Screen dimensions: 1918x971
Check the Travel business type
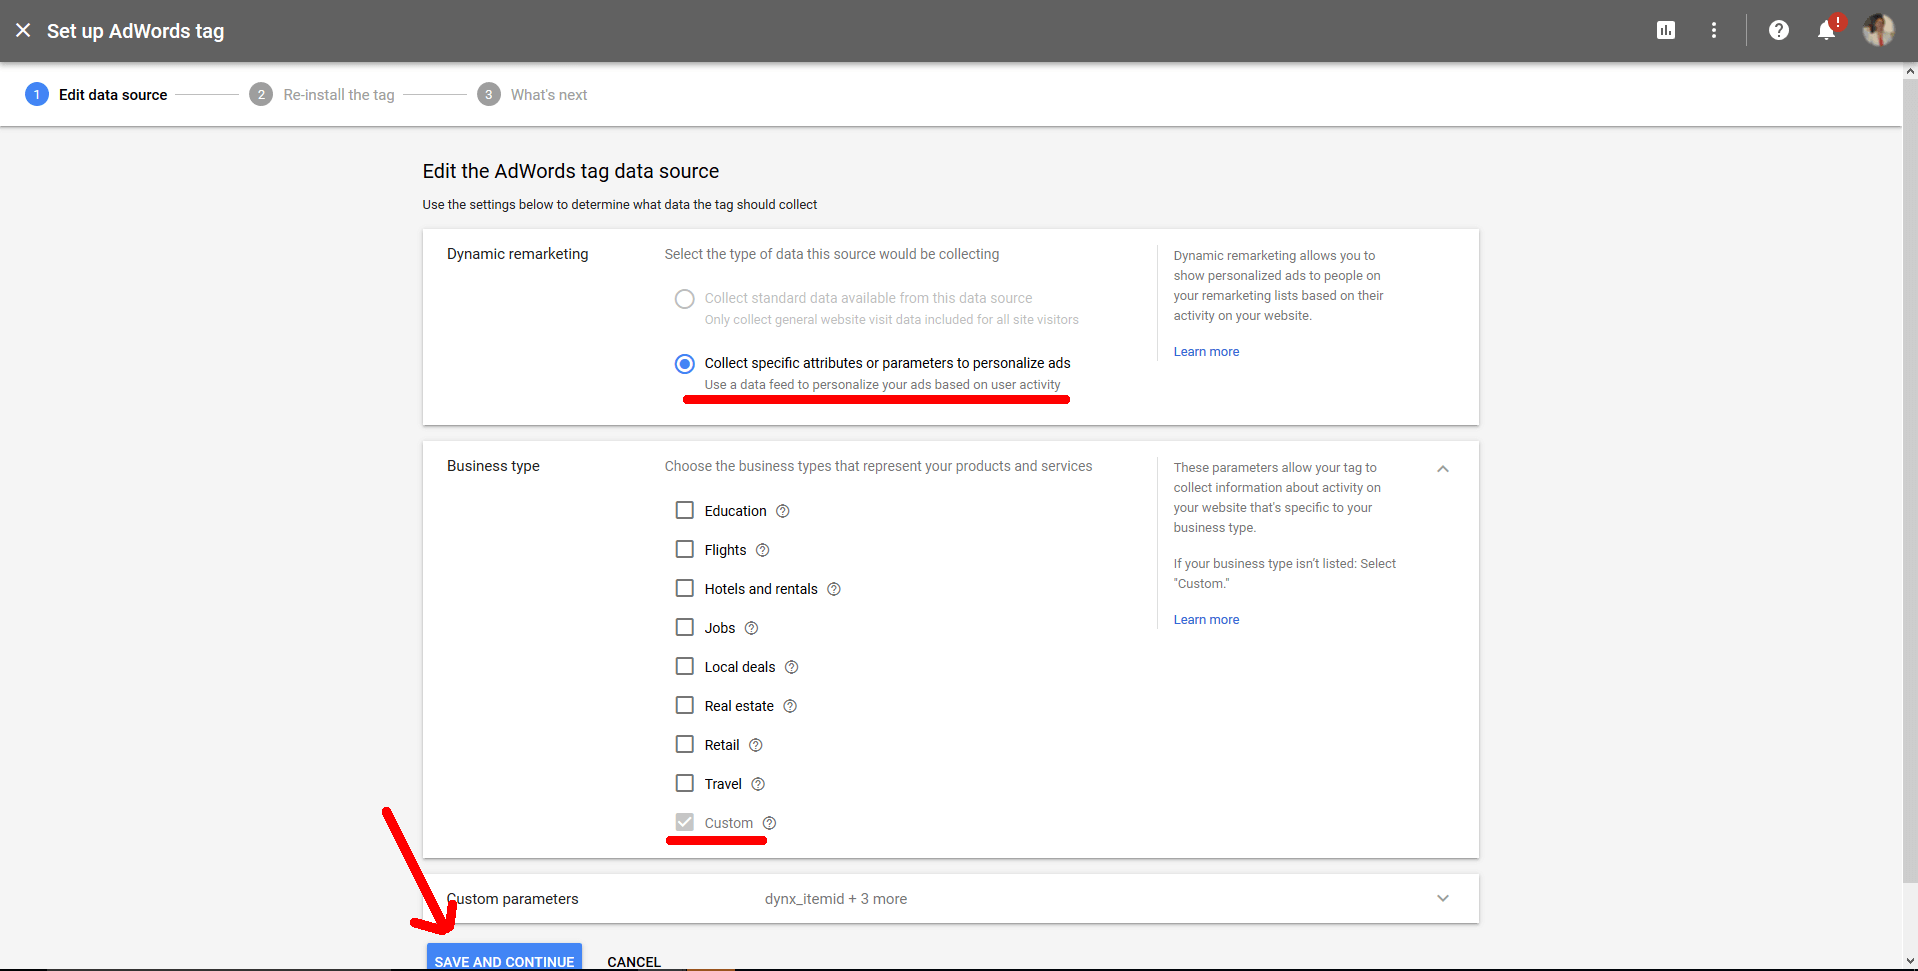(x=685, y=783)
